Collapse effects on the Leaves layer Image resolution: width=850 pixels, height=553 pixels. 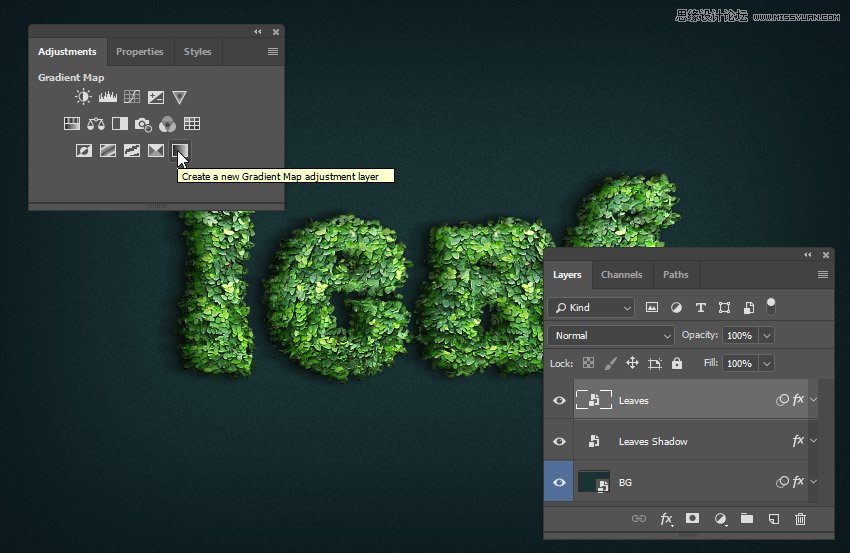click(813, 400)
